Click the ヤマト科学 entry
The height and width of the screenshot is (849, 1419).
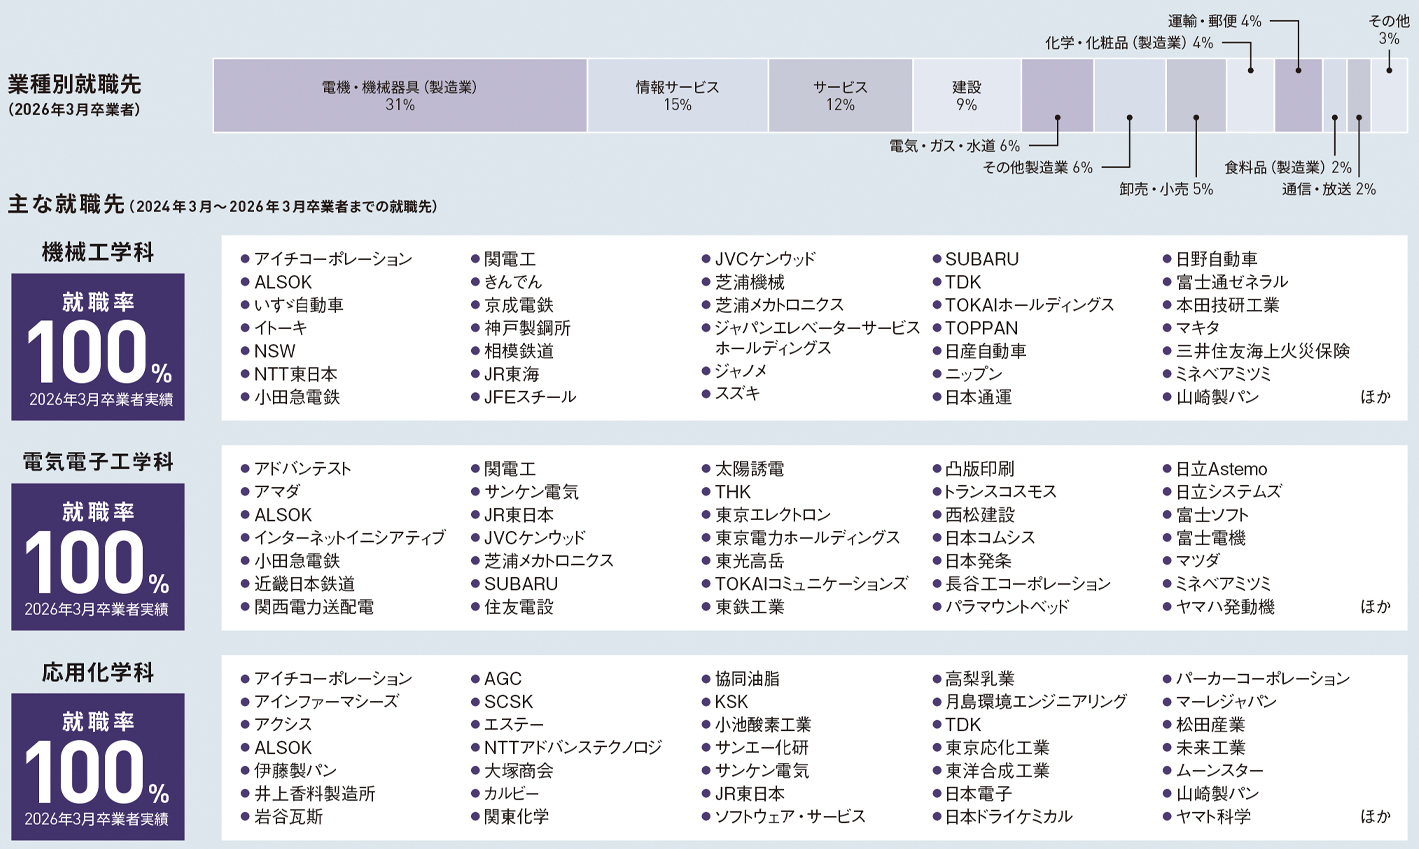click(x=1213, y=817)
